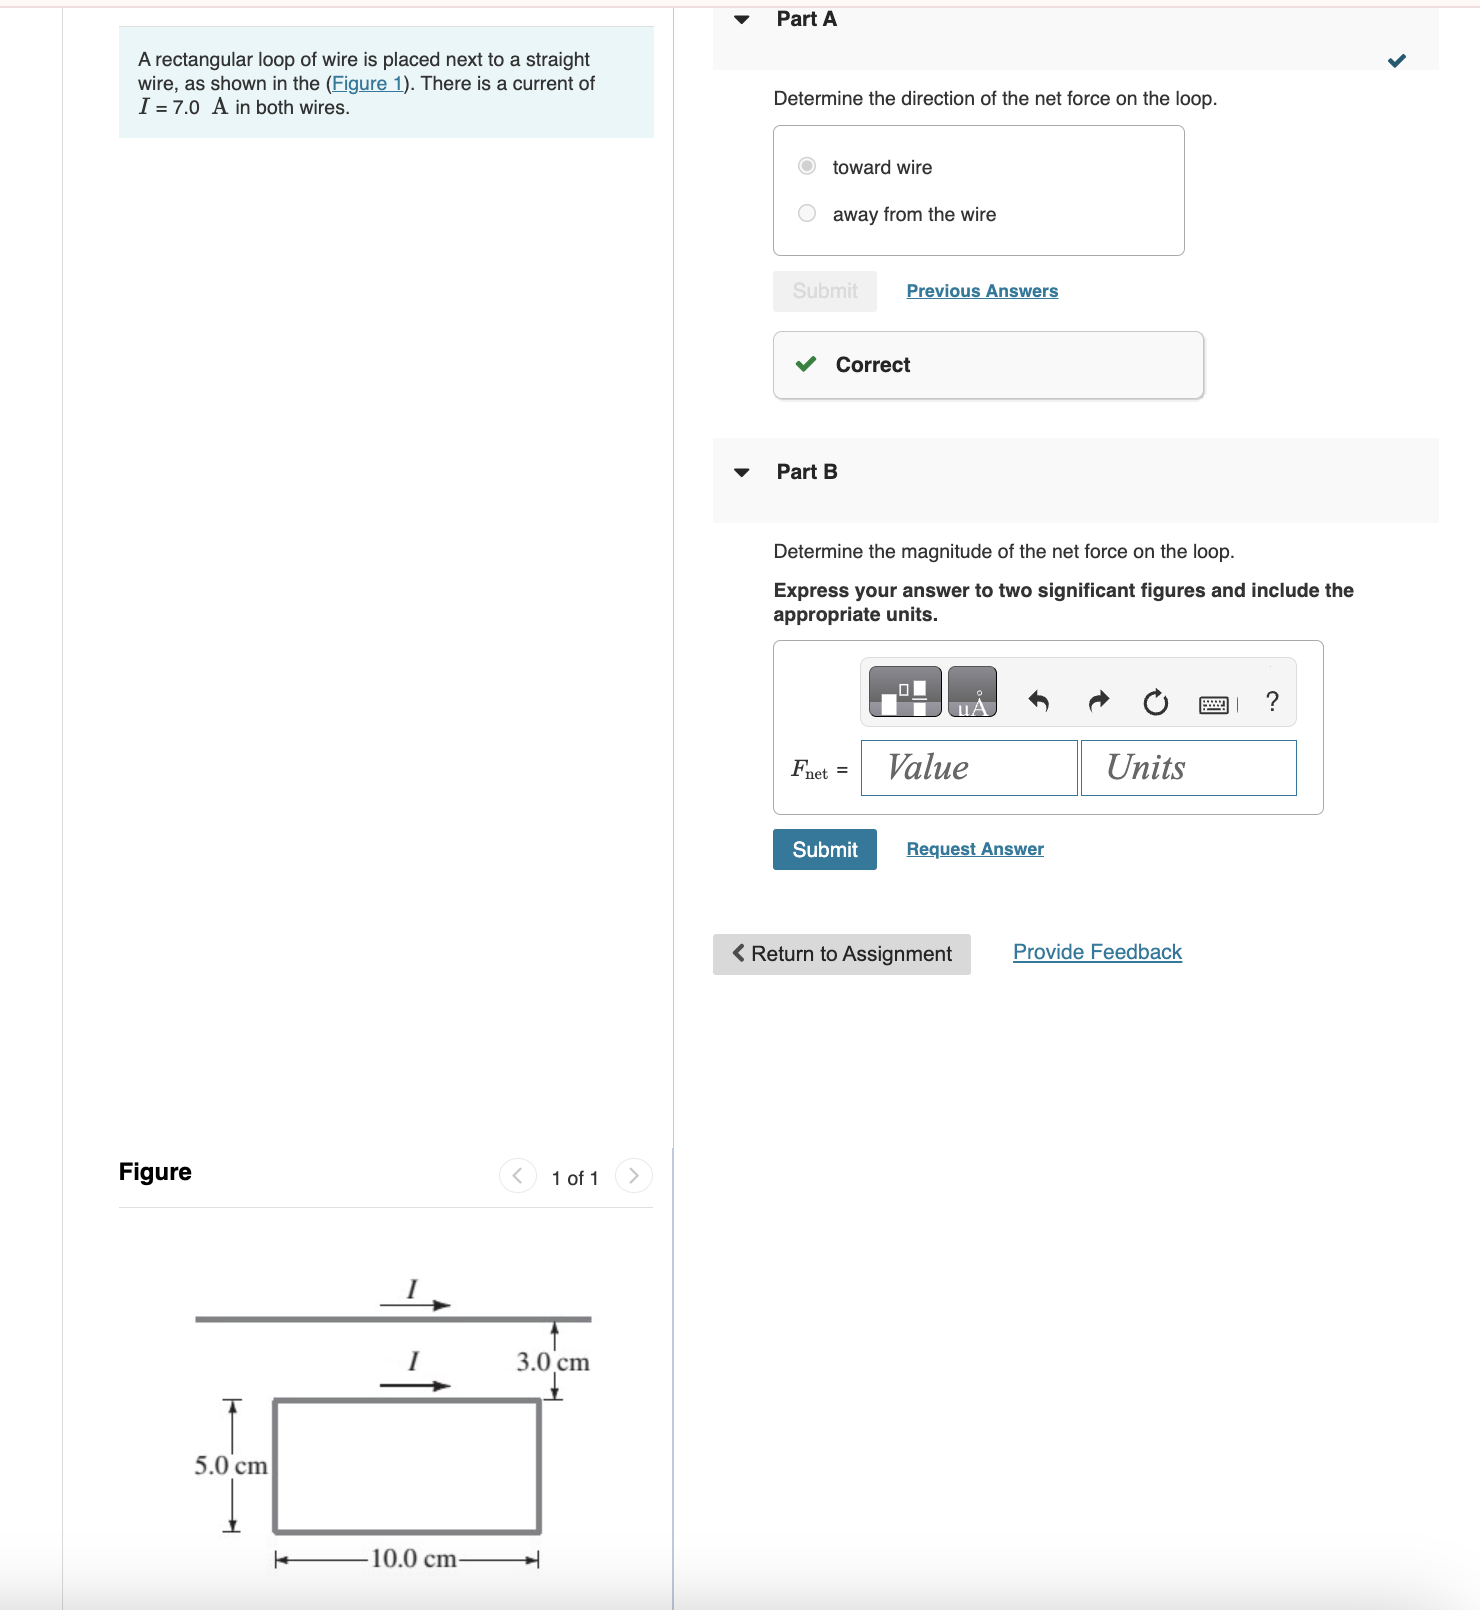Collapse the Part A section
This screenshot has width=1480, height=1610.
tap(741, 19)
